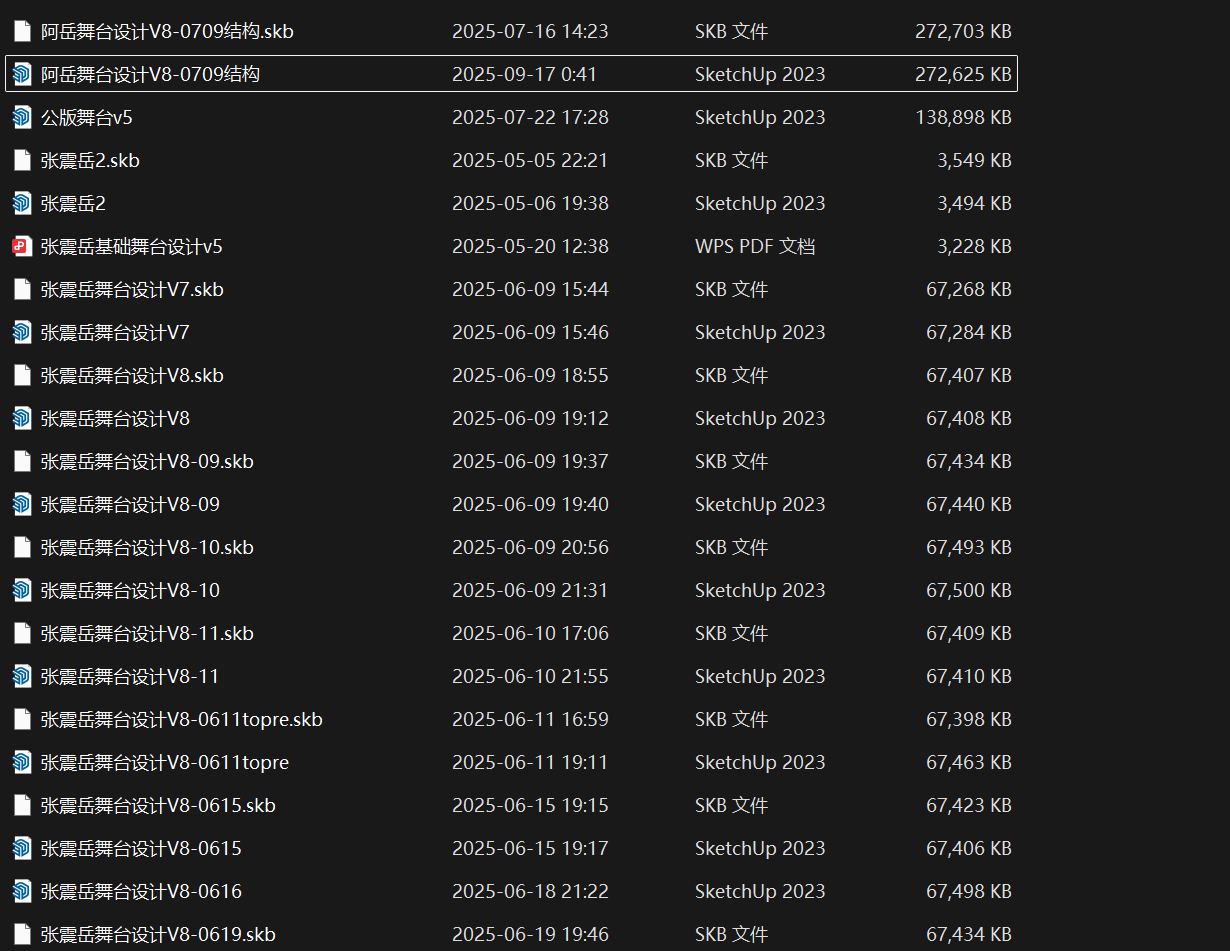Click the SketchUp icon of 张震岳舞台设计V7
1230x951 pixels.
click(x=22, y=332)
